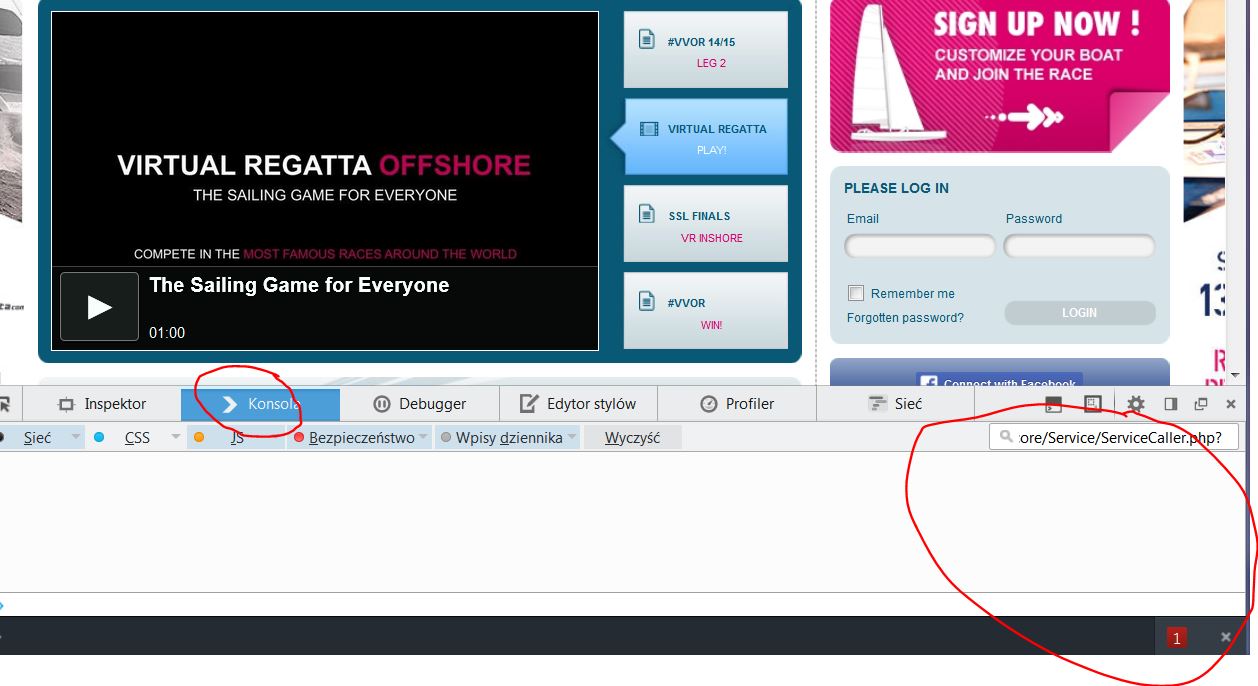Click the #VVOR 14/15 document icon
1258x686 pixels.
[x=647, y=39]
